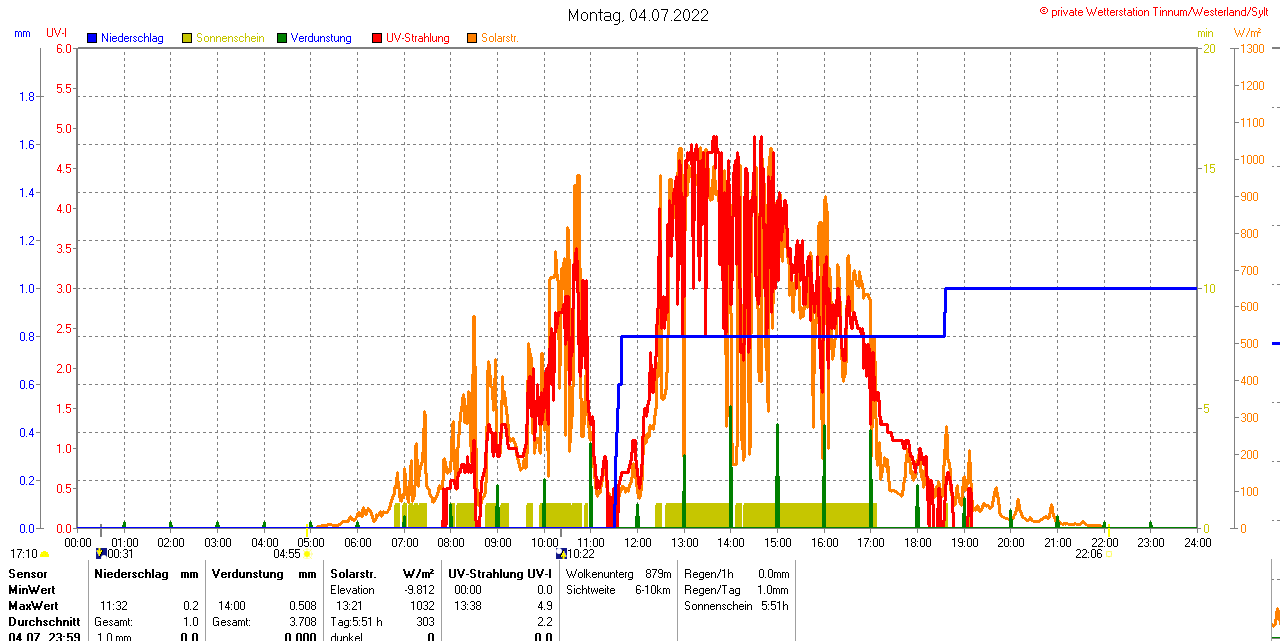Image resolution: width=1280 pixels, height=641 pixels.
Task: Click the yellow sun icon beside 17:10
Action: point(44,554)
